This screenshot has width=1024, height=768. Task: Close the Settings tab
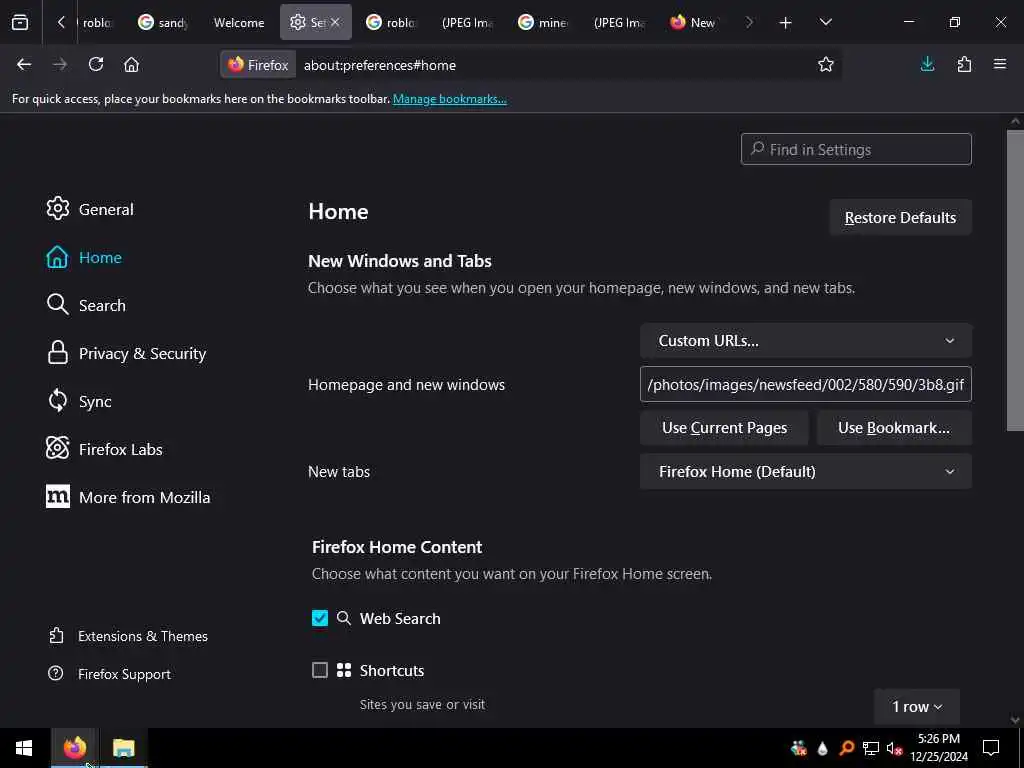[x=335, y=22]
